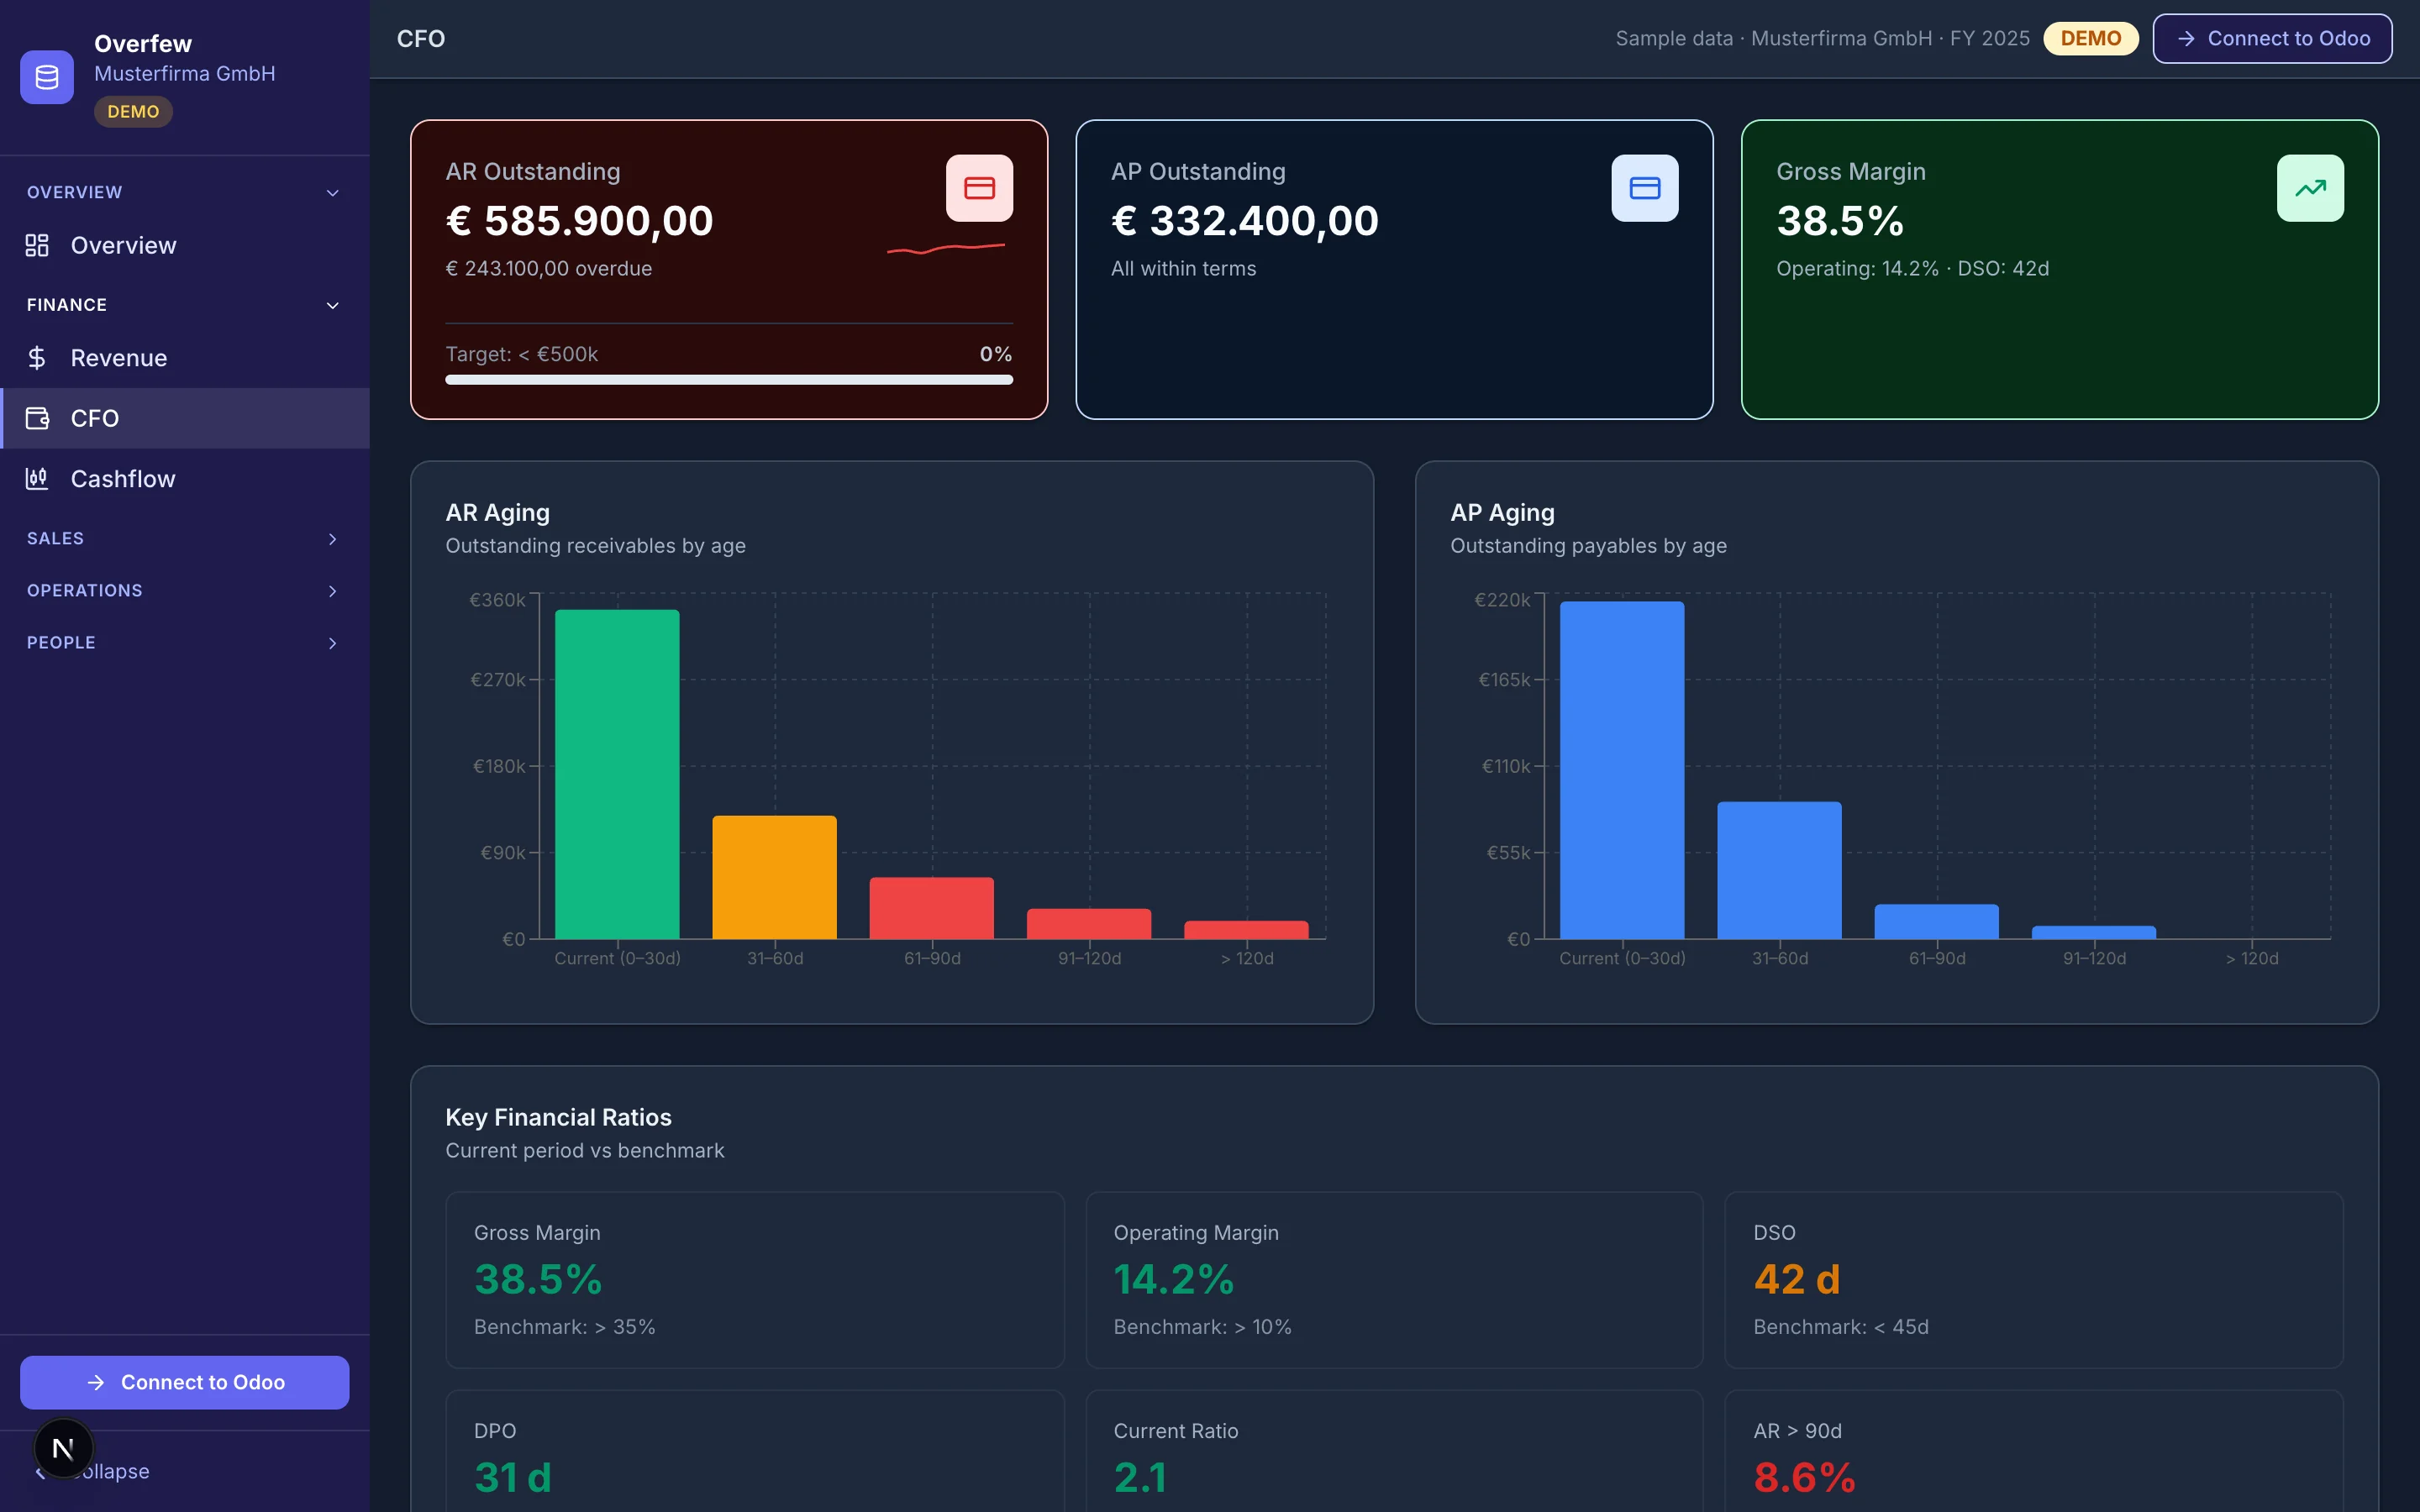Image resolution: width=2420 pixels, height=1512 pixels.
Task: Click the 'Benchmark: > 10%' text
Action: point(1203,1327)
